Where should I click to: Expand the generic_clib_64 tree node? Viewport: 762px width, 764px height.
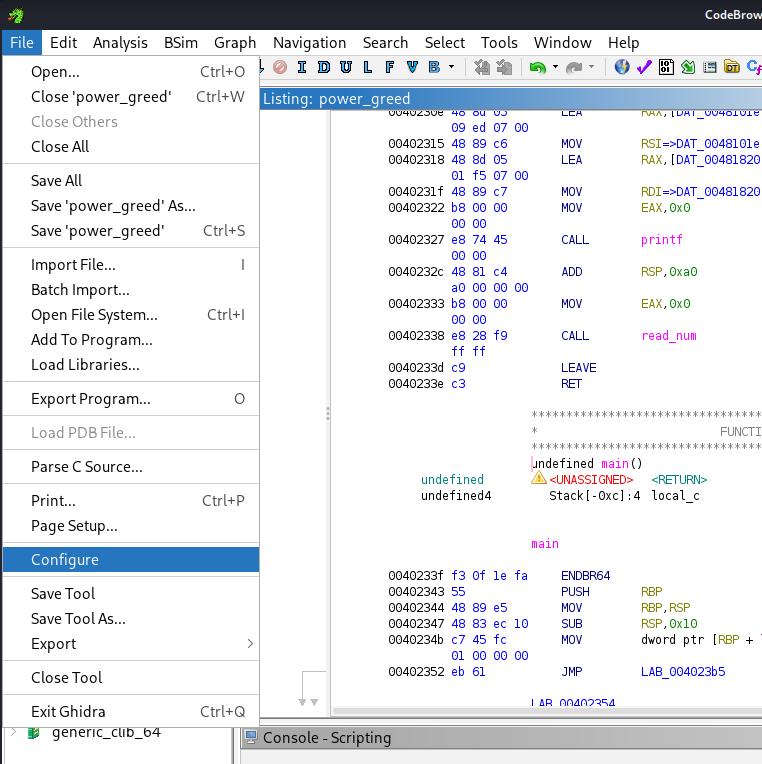pyautogui.click(x=14, y=732)
